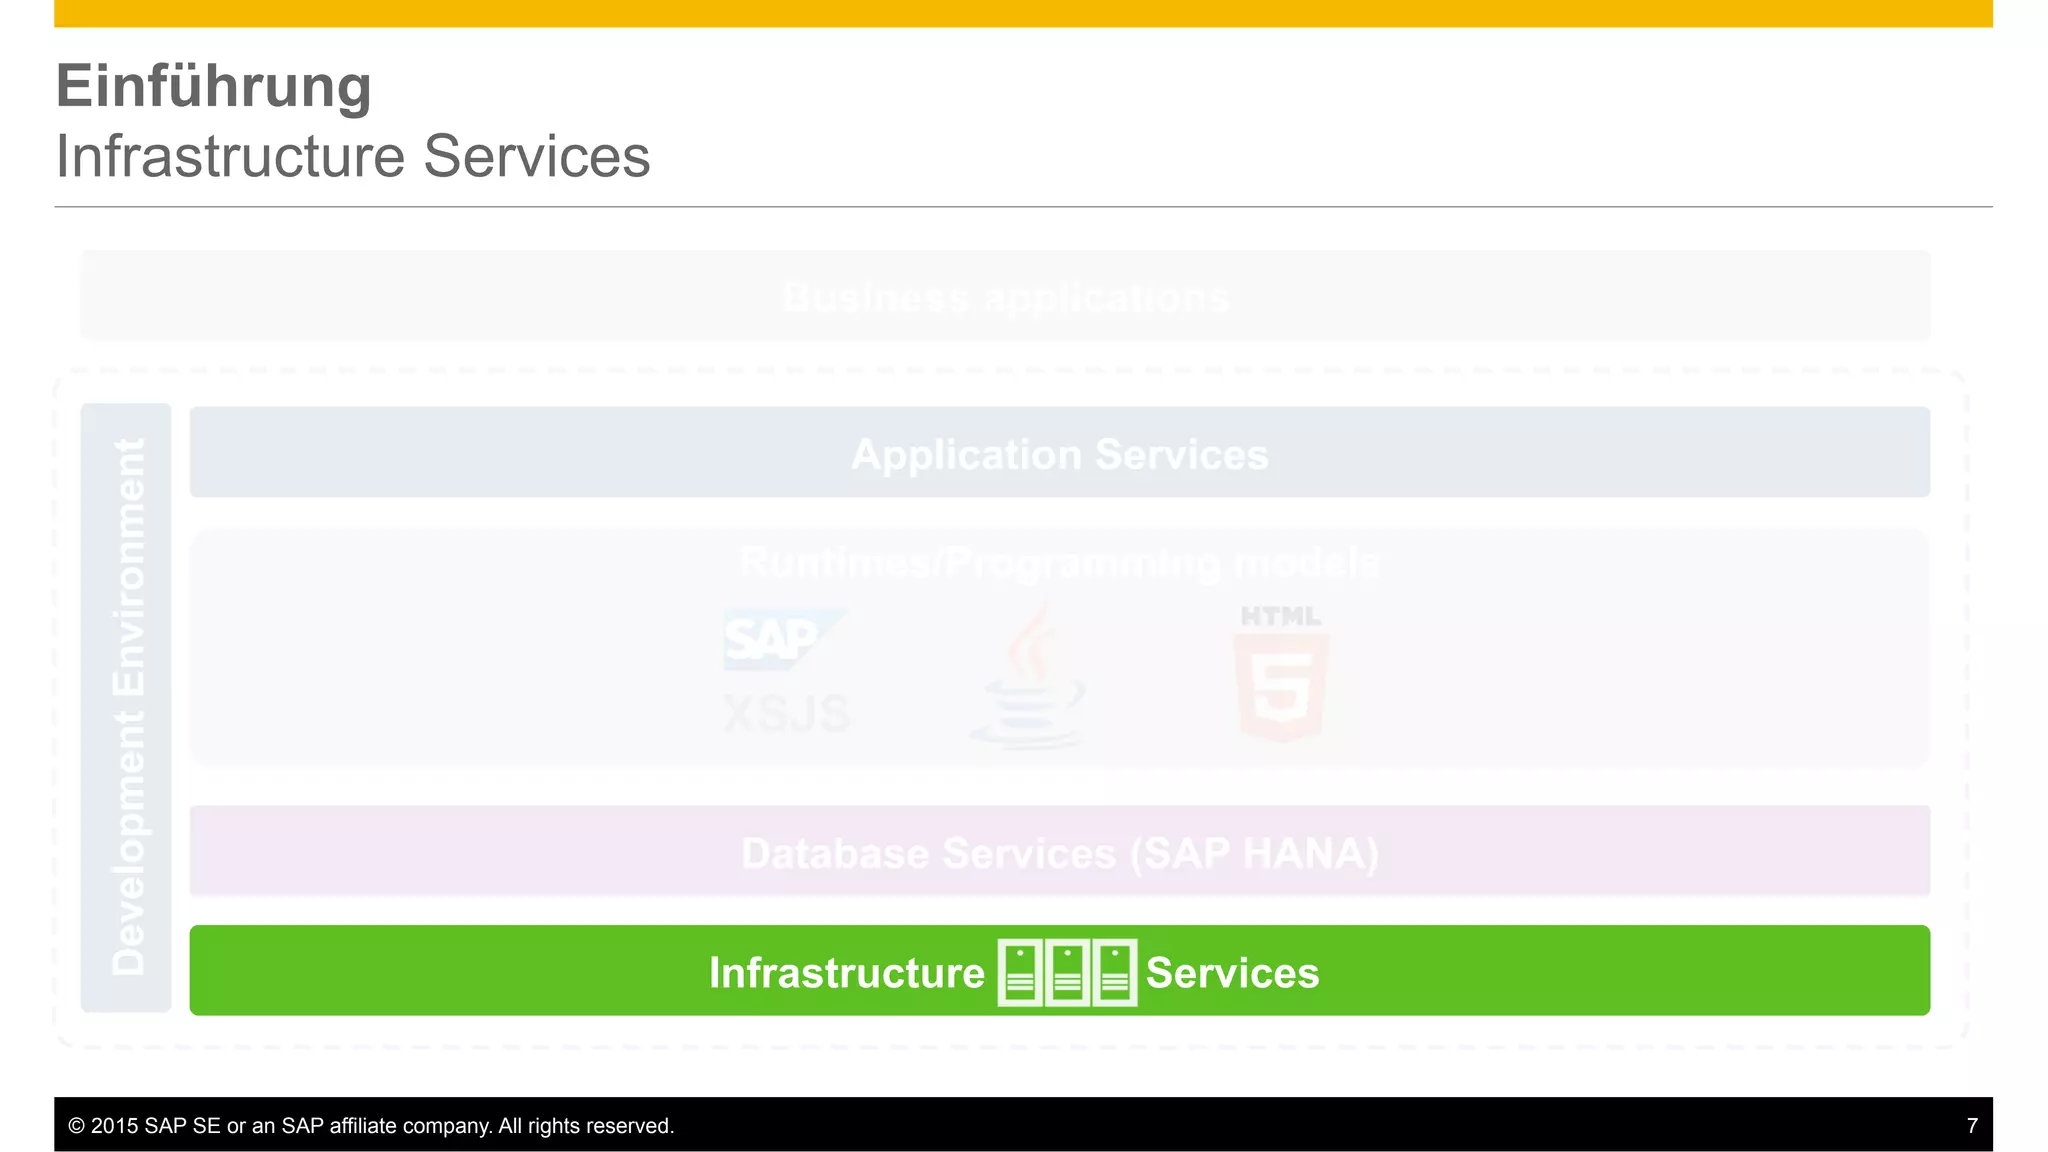Image resolution: width=2048 pixels, height=1152 pixels.
Task: Click the Einführung title
Action: point(214,86)
